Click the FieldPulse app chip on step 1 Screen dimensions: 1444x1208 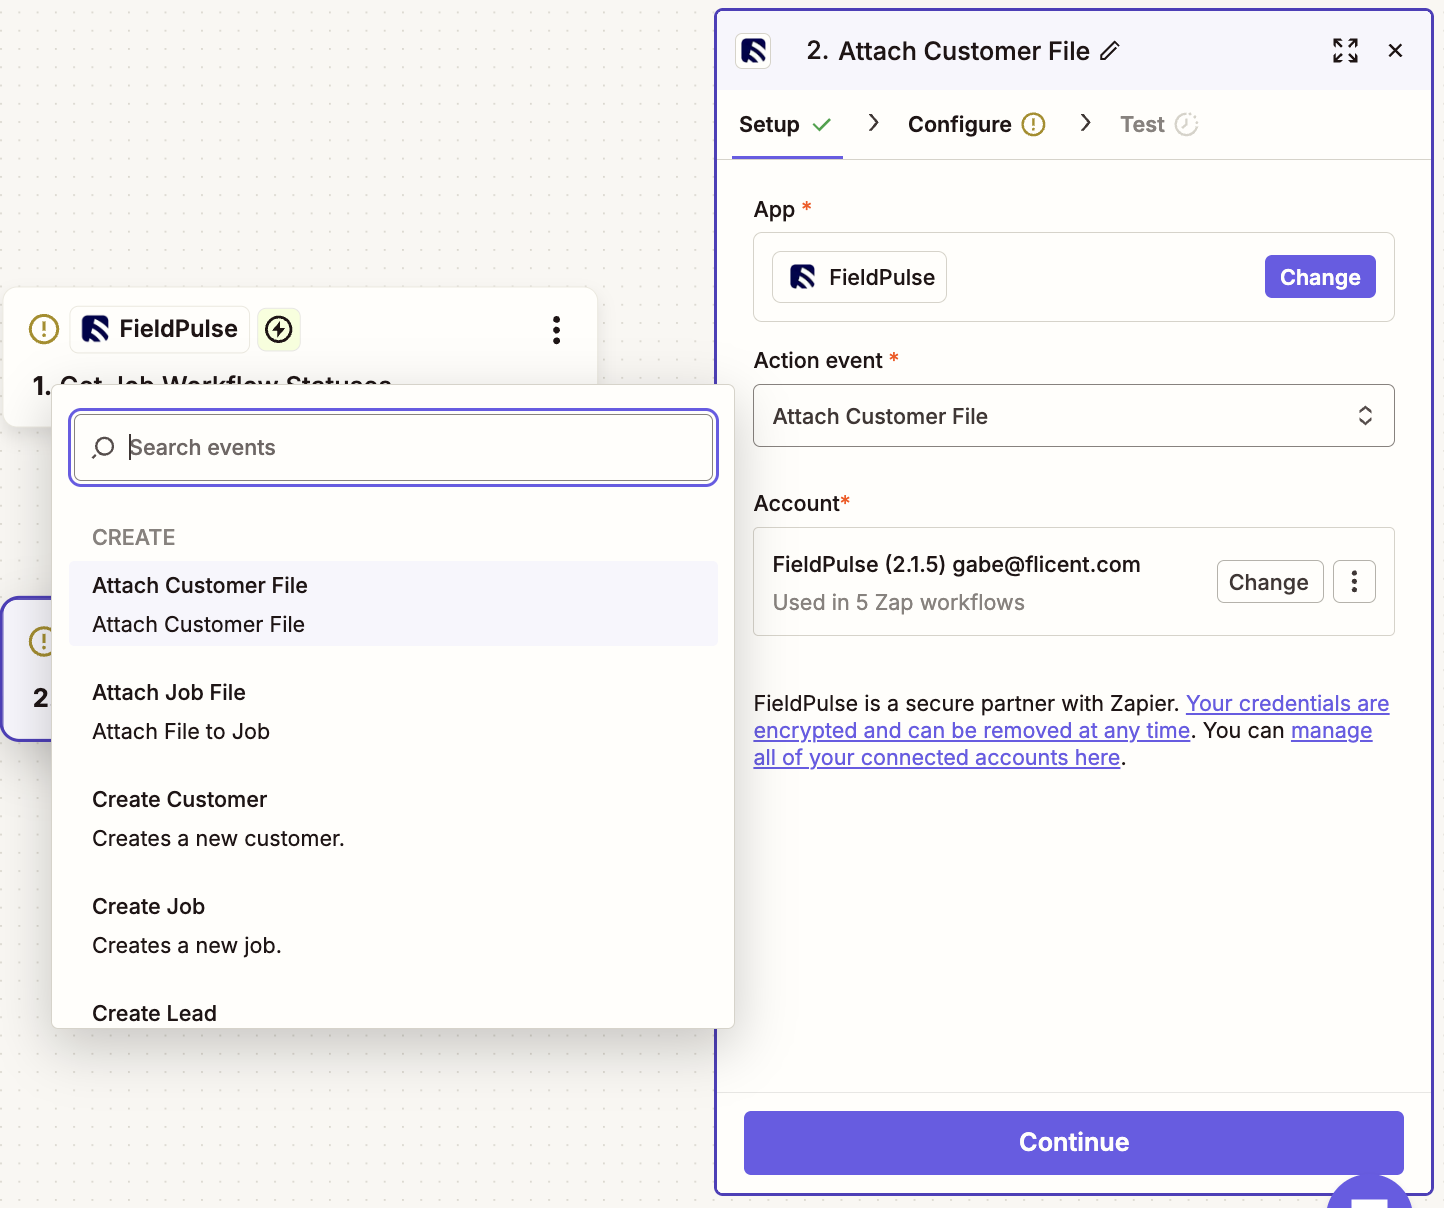(x=160, y=329)
